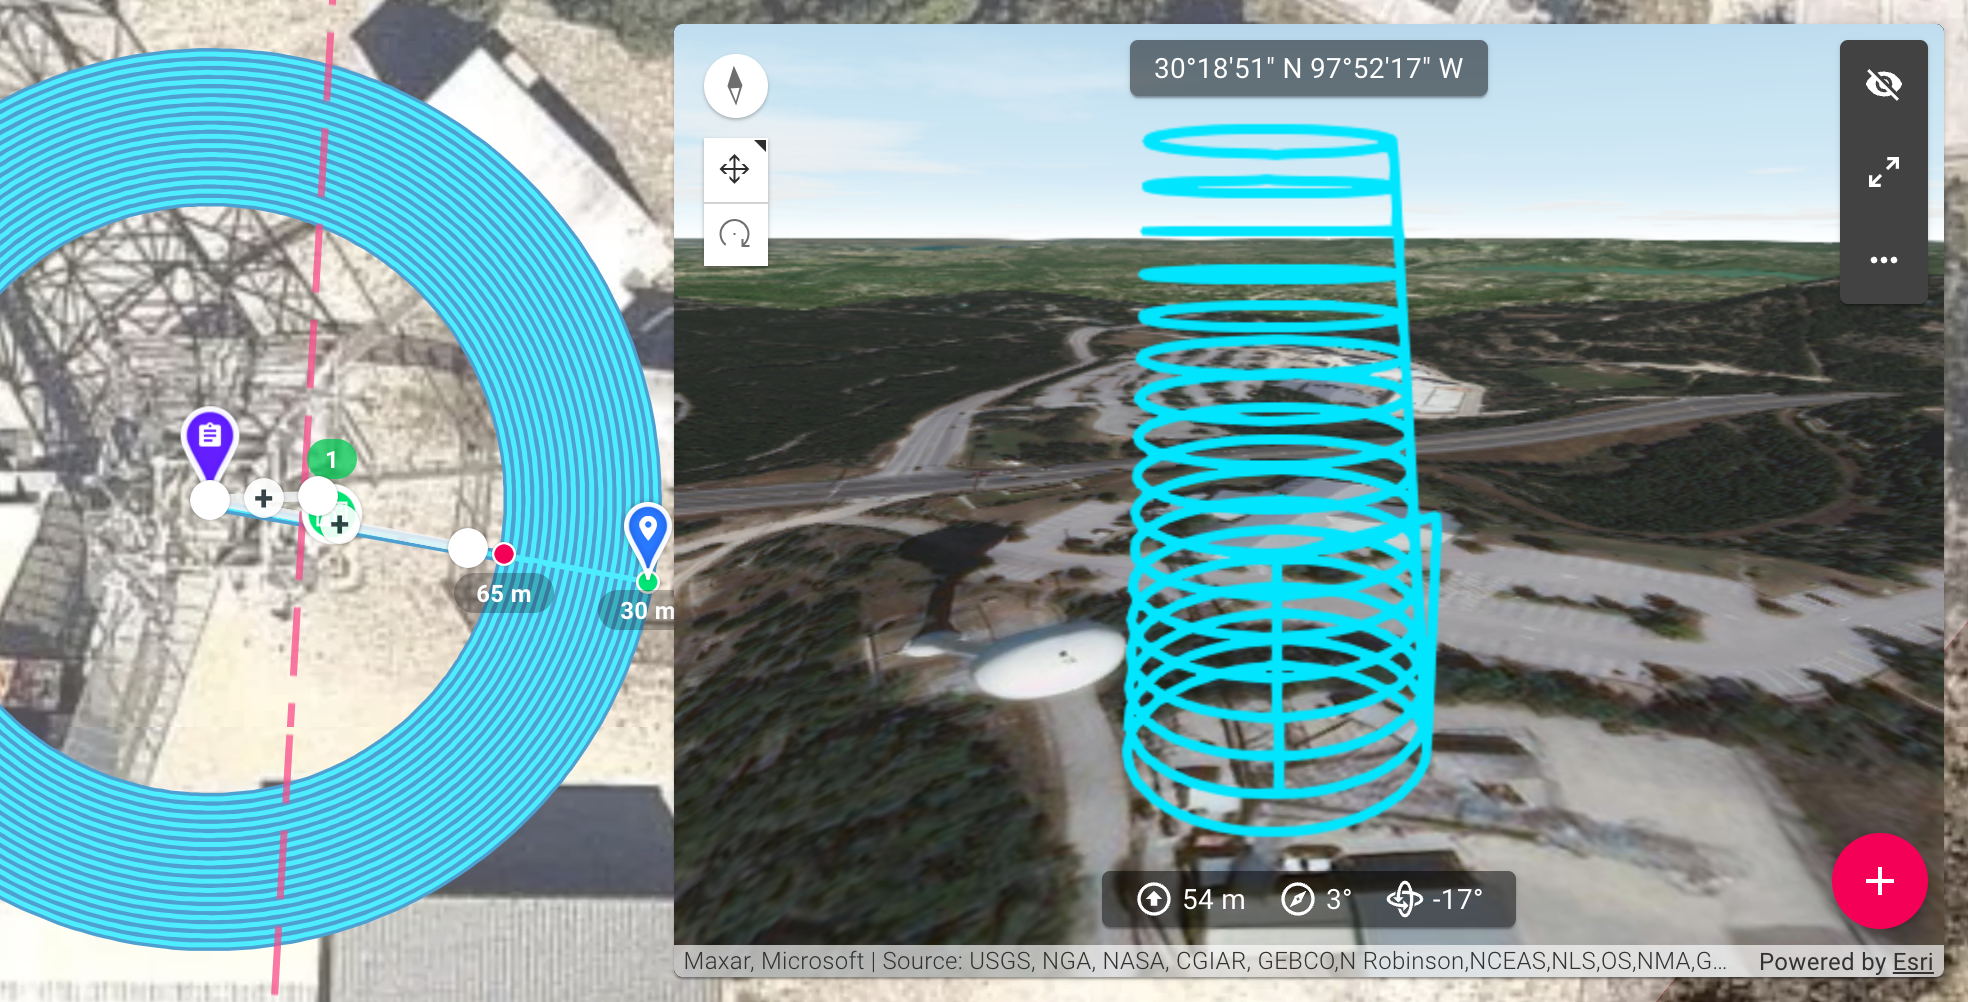Expand the 3D view to fullscreen
1968x1002 pixels.
pyautogui.click(x=1883, y=172)
